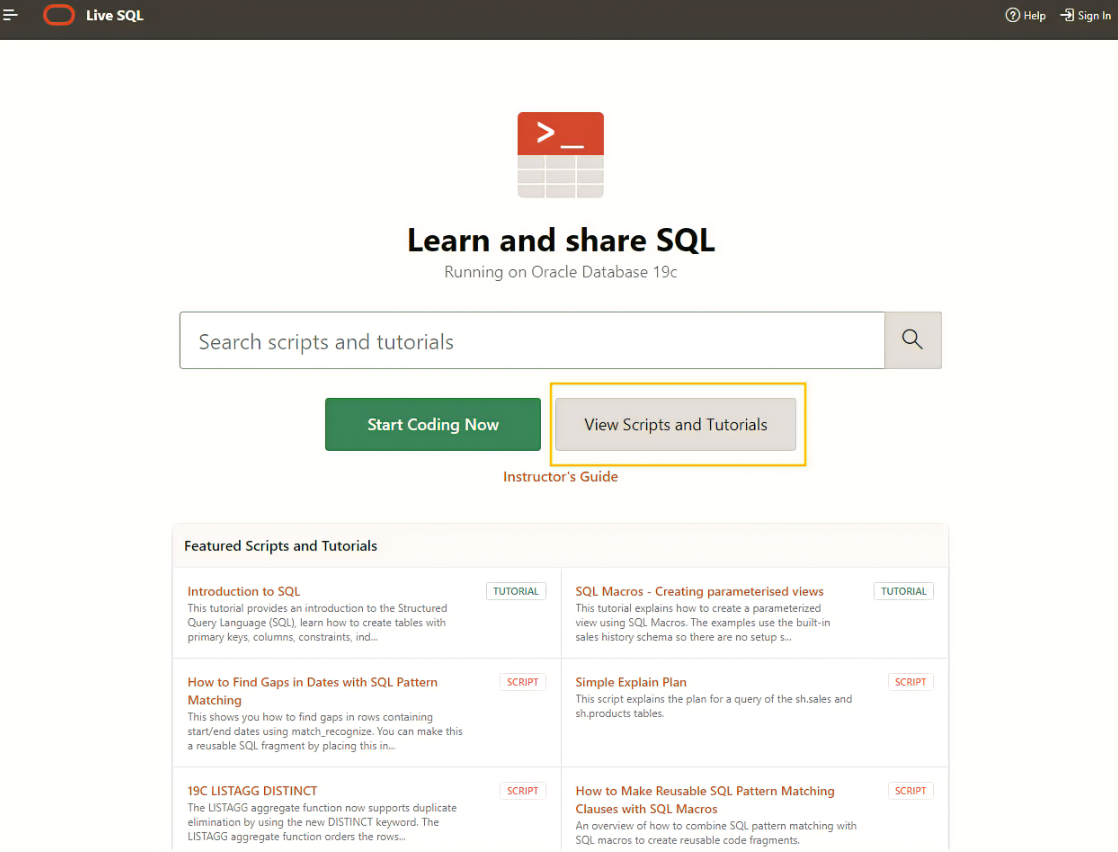Open the hamburger navigation menu
Image resolution: width=1118 pixels, height=852 pixels.
point(10,15)
